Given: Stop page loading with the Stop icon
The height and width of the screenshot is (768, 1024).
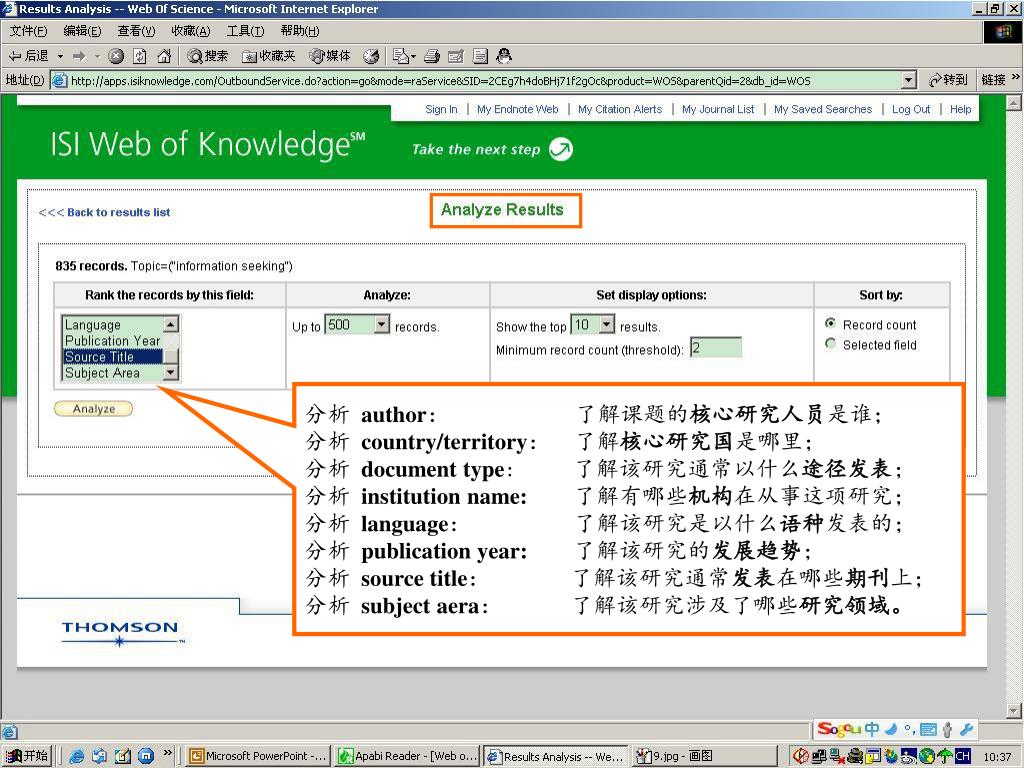Looking at the screenshot, I should coord(116,56).
